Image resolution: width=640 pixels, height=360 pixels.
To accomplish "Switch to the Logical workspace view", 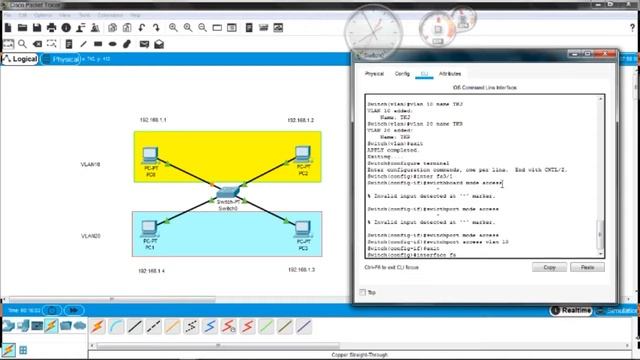I will point(20,59).
